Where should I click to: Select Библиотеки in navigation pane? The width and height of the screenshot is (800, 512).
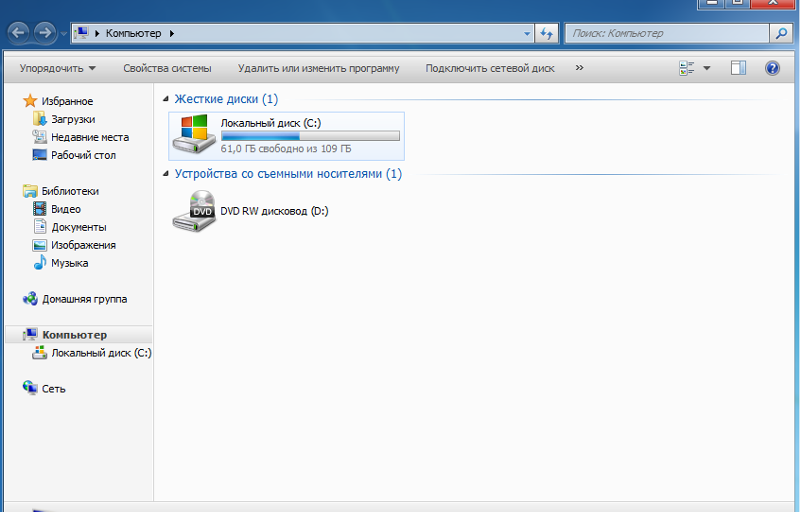click(x=70, y=191)
